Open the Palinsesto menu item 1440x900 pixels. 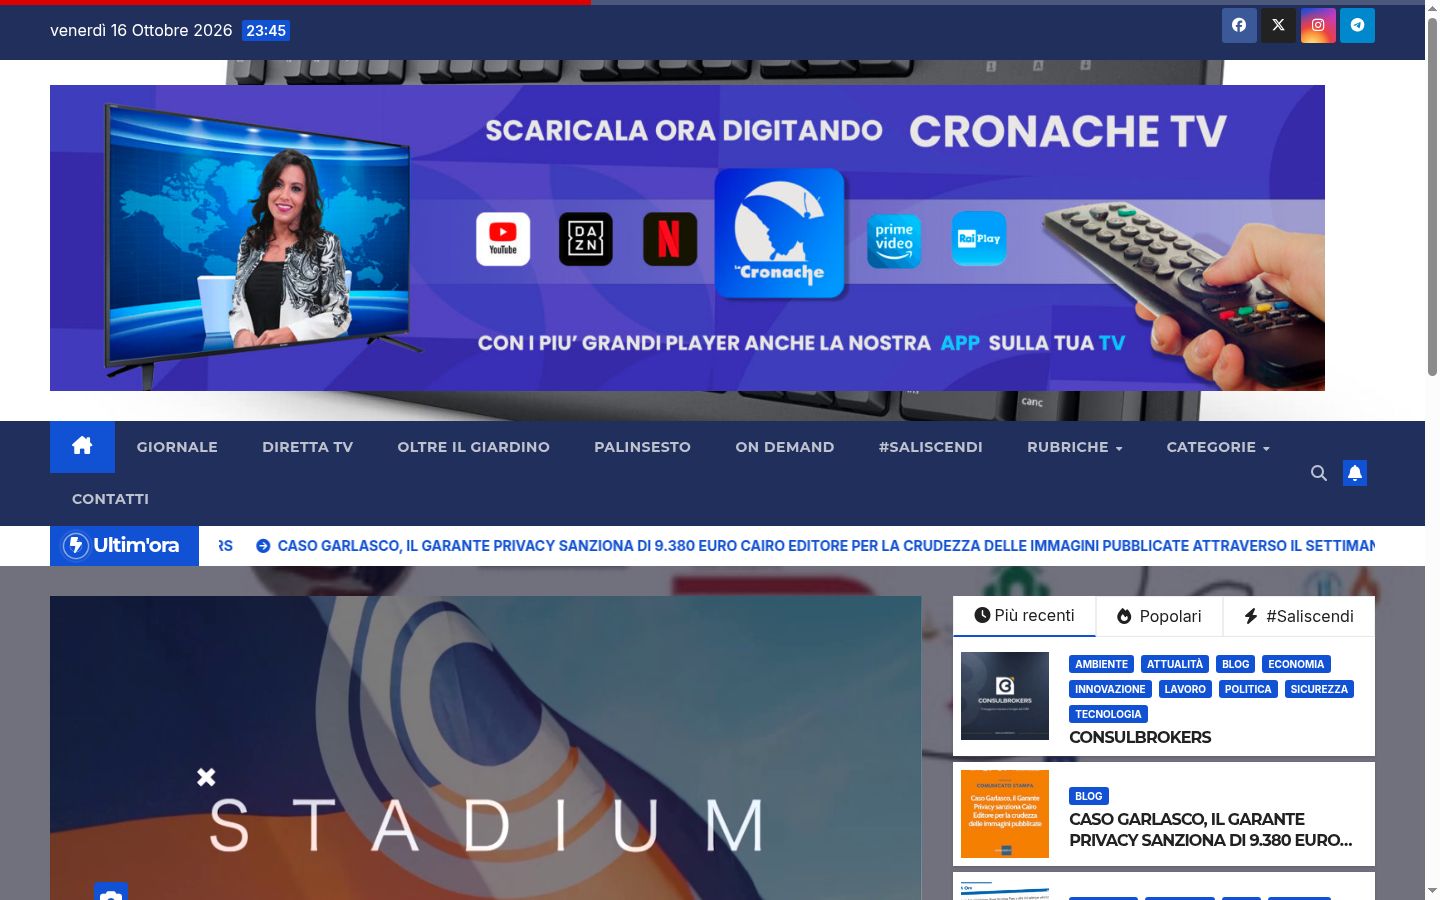(x=643, y=447)
